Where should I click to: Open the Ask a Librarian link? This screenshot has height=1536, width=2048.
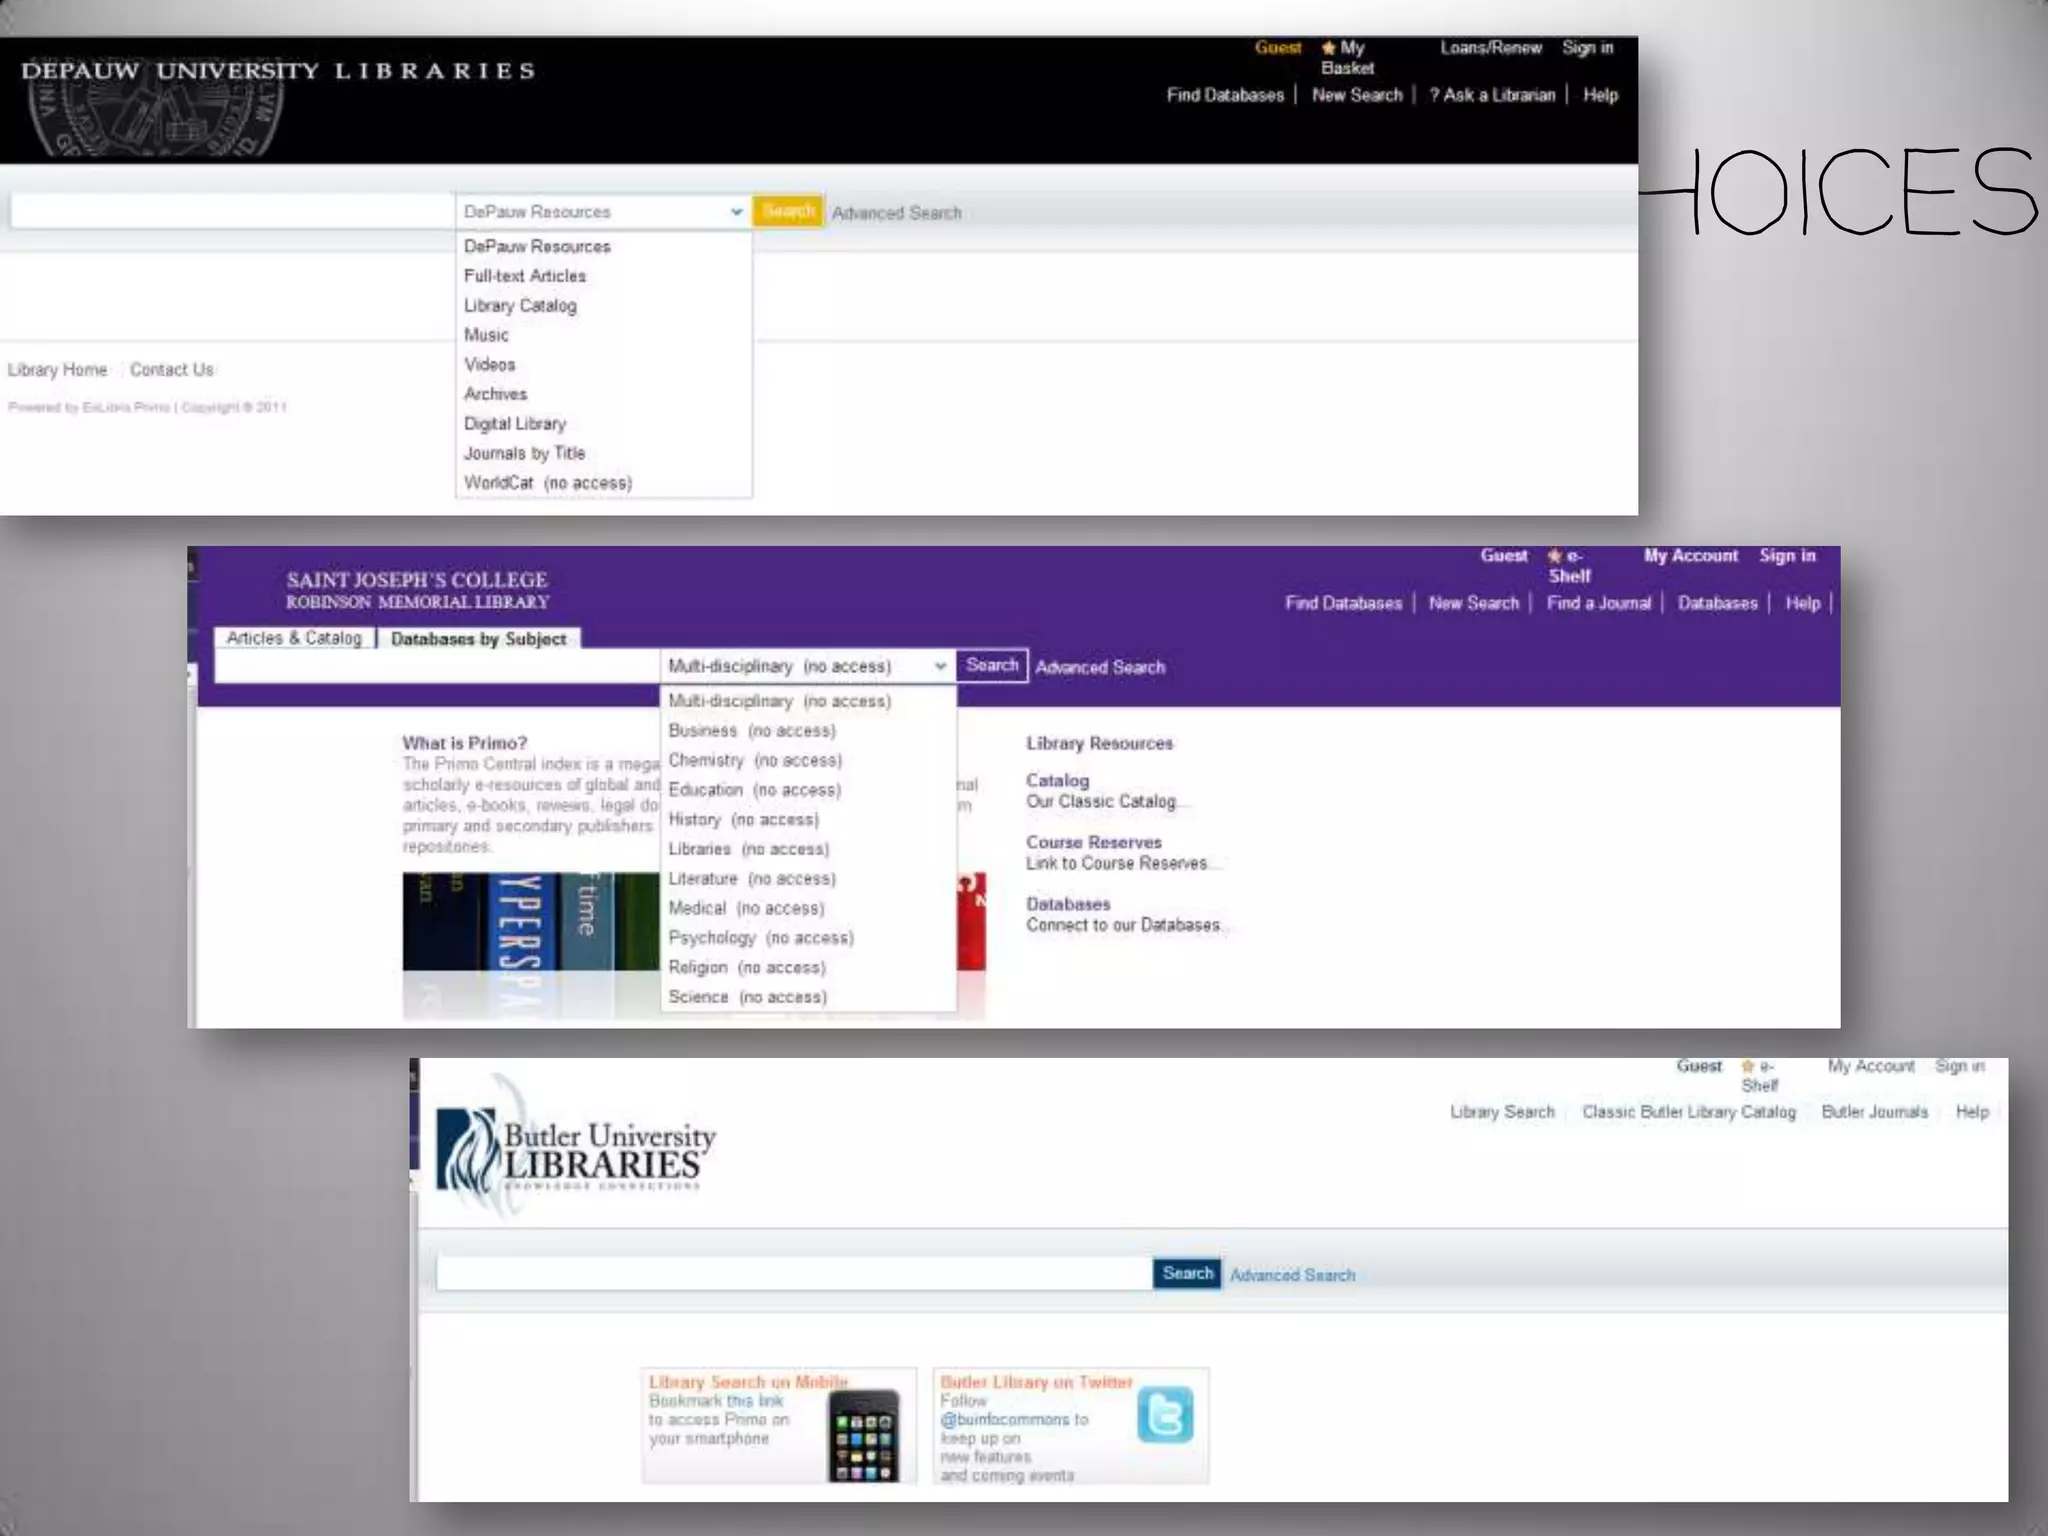1492,95
